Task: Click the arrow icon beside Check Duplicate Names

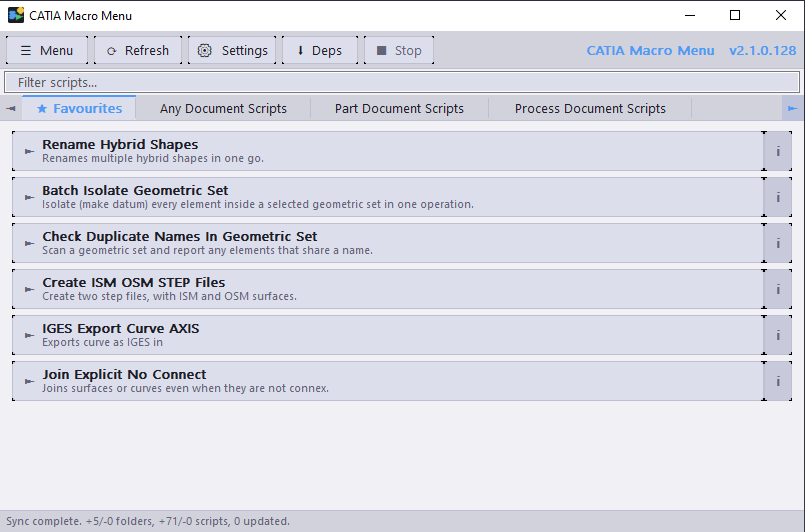Action: coord(29,243)
